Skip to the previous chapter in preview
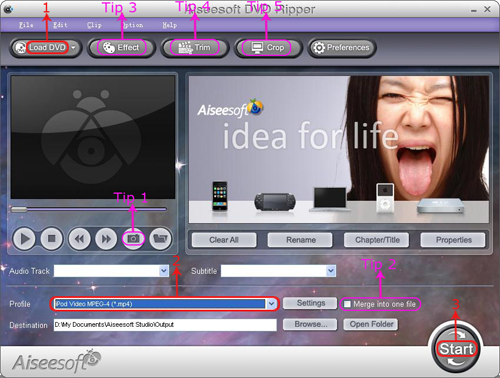The image size is (500, 378). tap(79, 239)
